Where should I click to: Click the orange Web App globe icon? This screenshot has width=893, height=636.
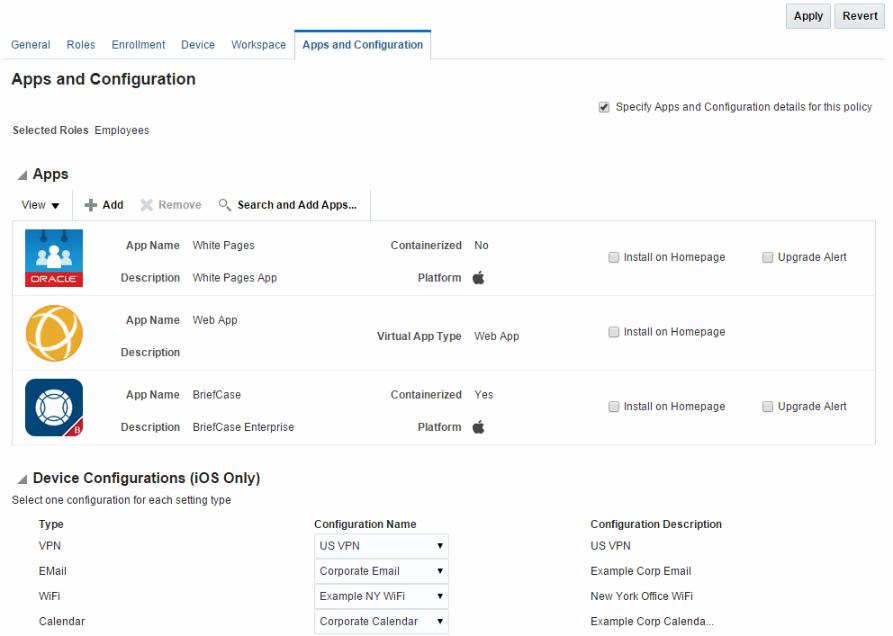coord(54,333)
